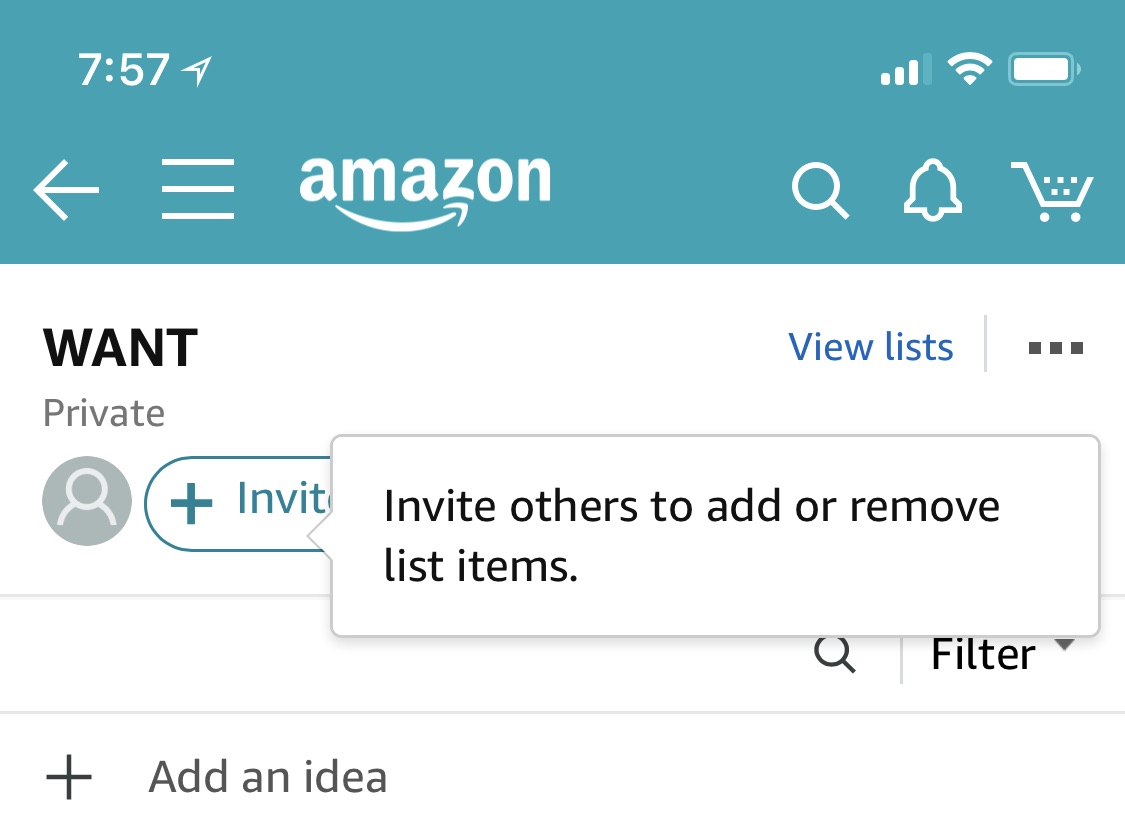The height and width of the screenshot is (840, 1125).
Task: Open View lists link
Action: coord(870,347)
